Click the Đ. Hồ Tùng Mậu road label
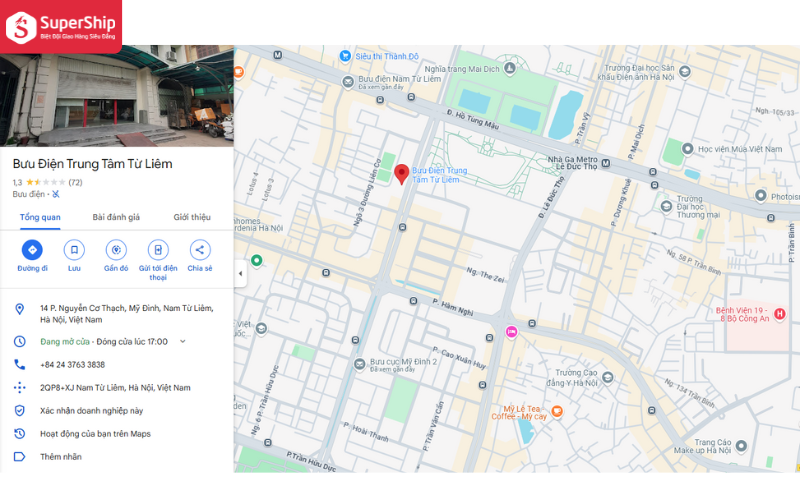Image resolution: width=800 pixels, height=500 pixels. tap(473, 119)
